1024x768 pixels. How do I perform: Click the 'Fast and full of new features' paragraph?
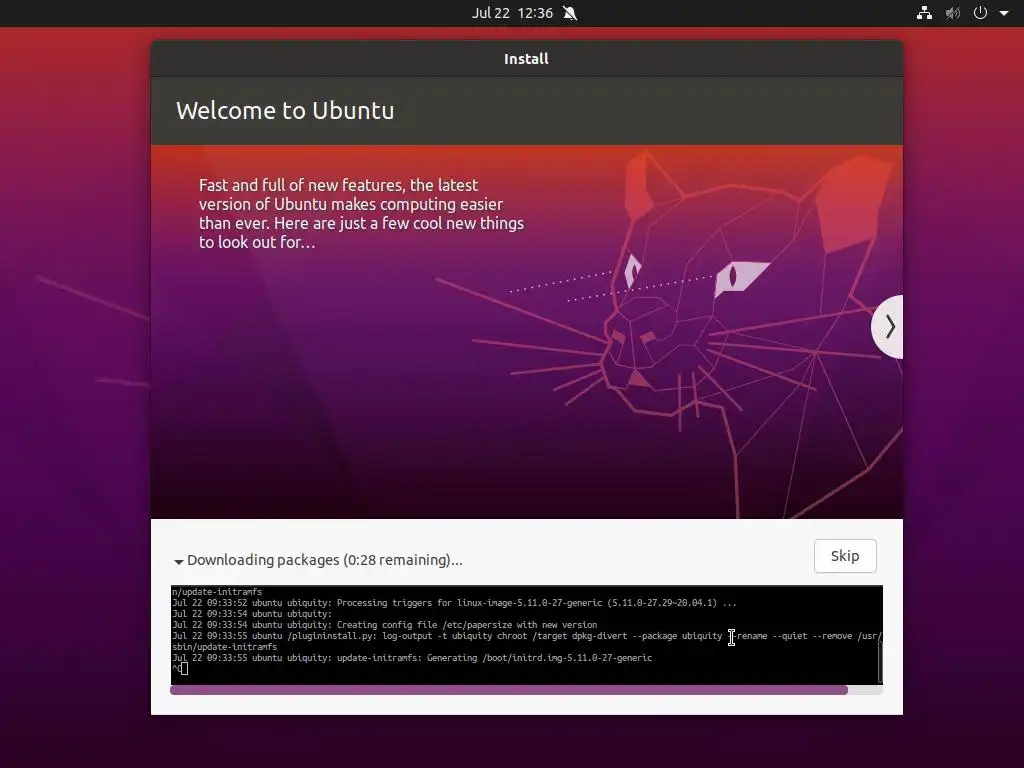point(361,214)
